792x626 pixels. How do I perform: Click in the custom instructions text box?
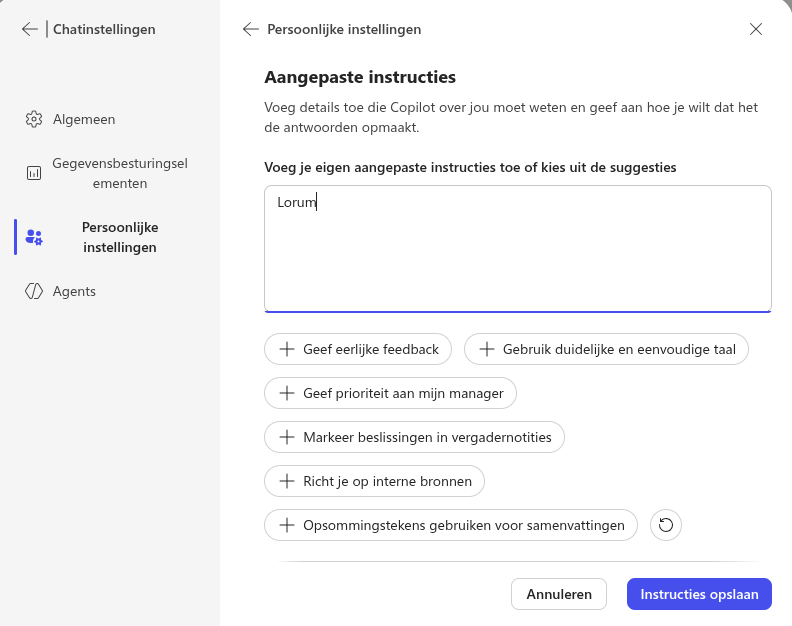click(517, 250)
